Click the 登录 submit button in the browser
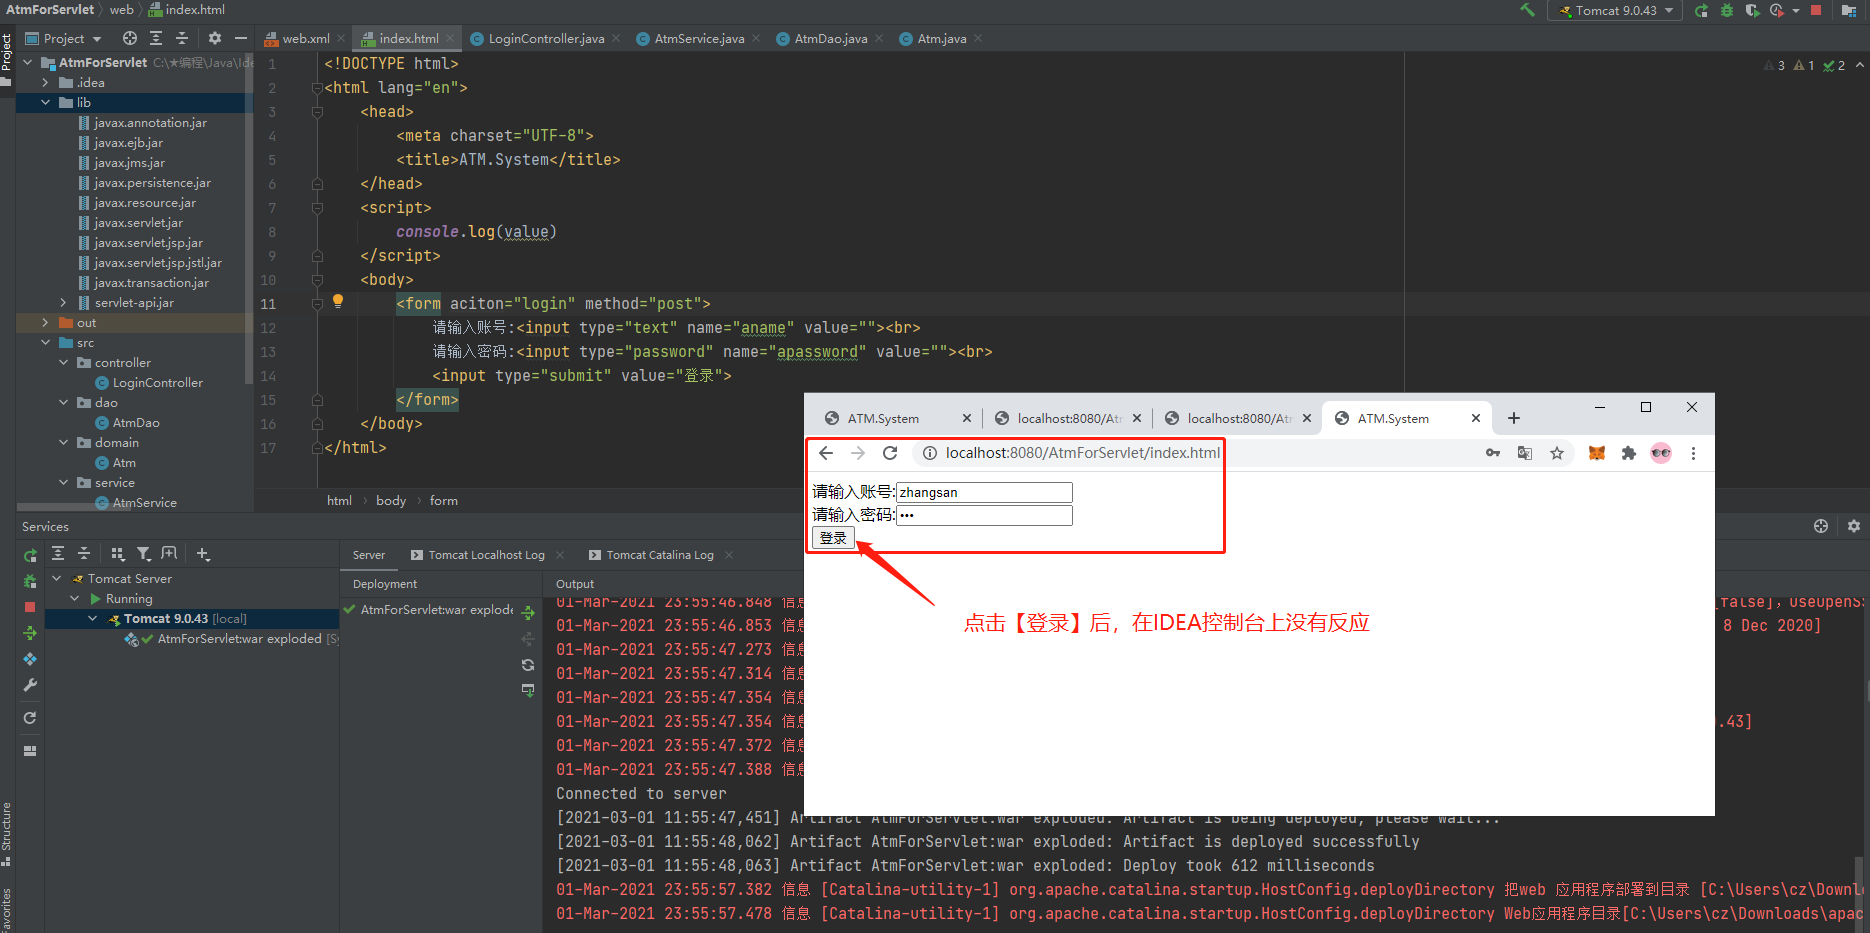 point(833,538)
